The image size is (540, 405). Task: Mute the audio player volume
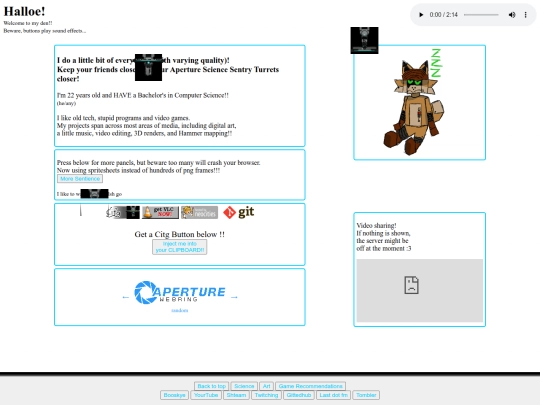[512, 15]
